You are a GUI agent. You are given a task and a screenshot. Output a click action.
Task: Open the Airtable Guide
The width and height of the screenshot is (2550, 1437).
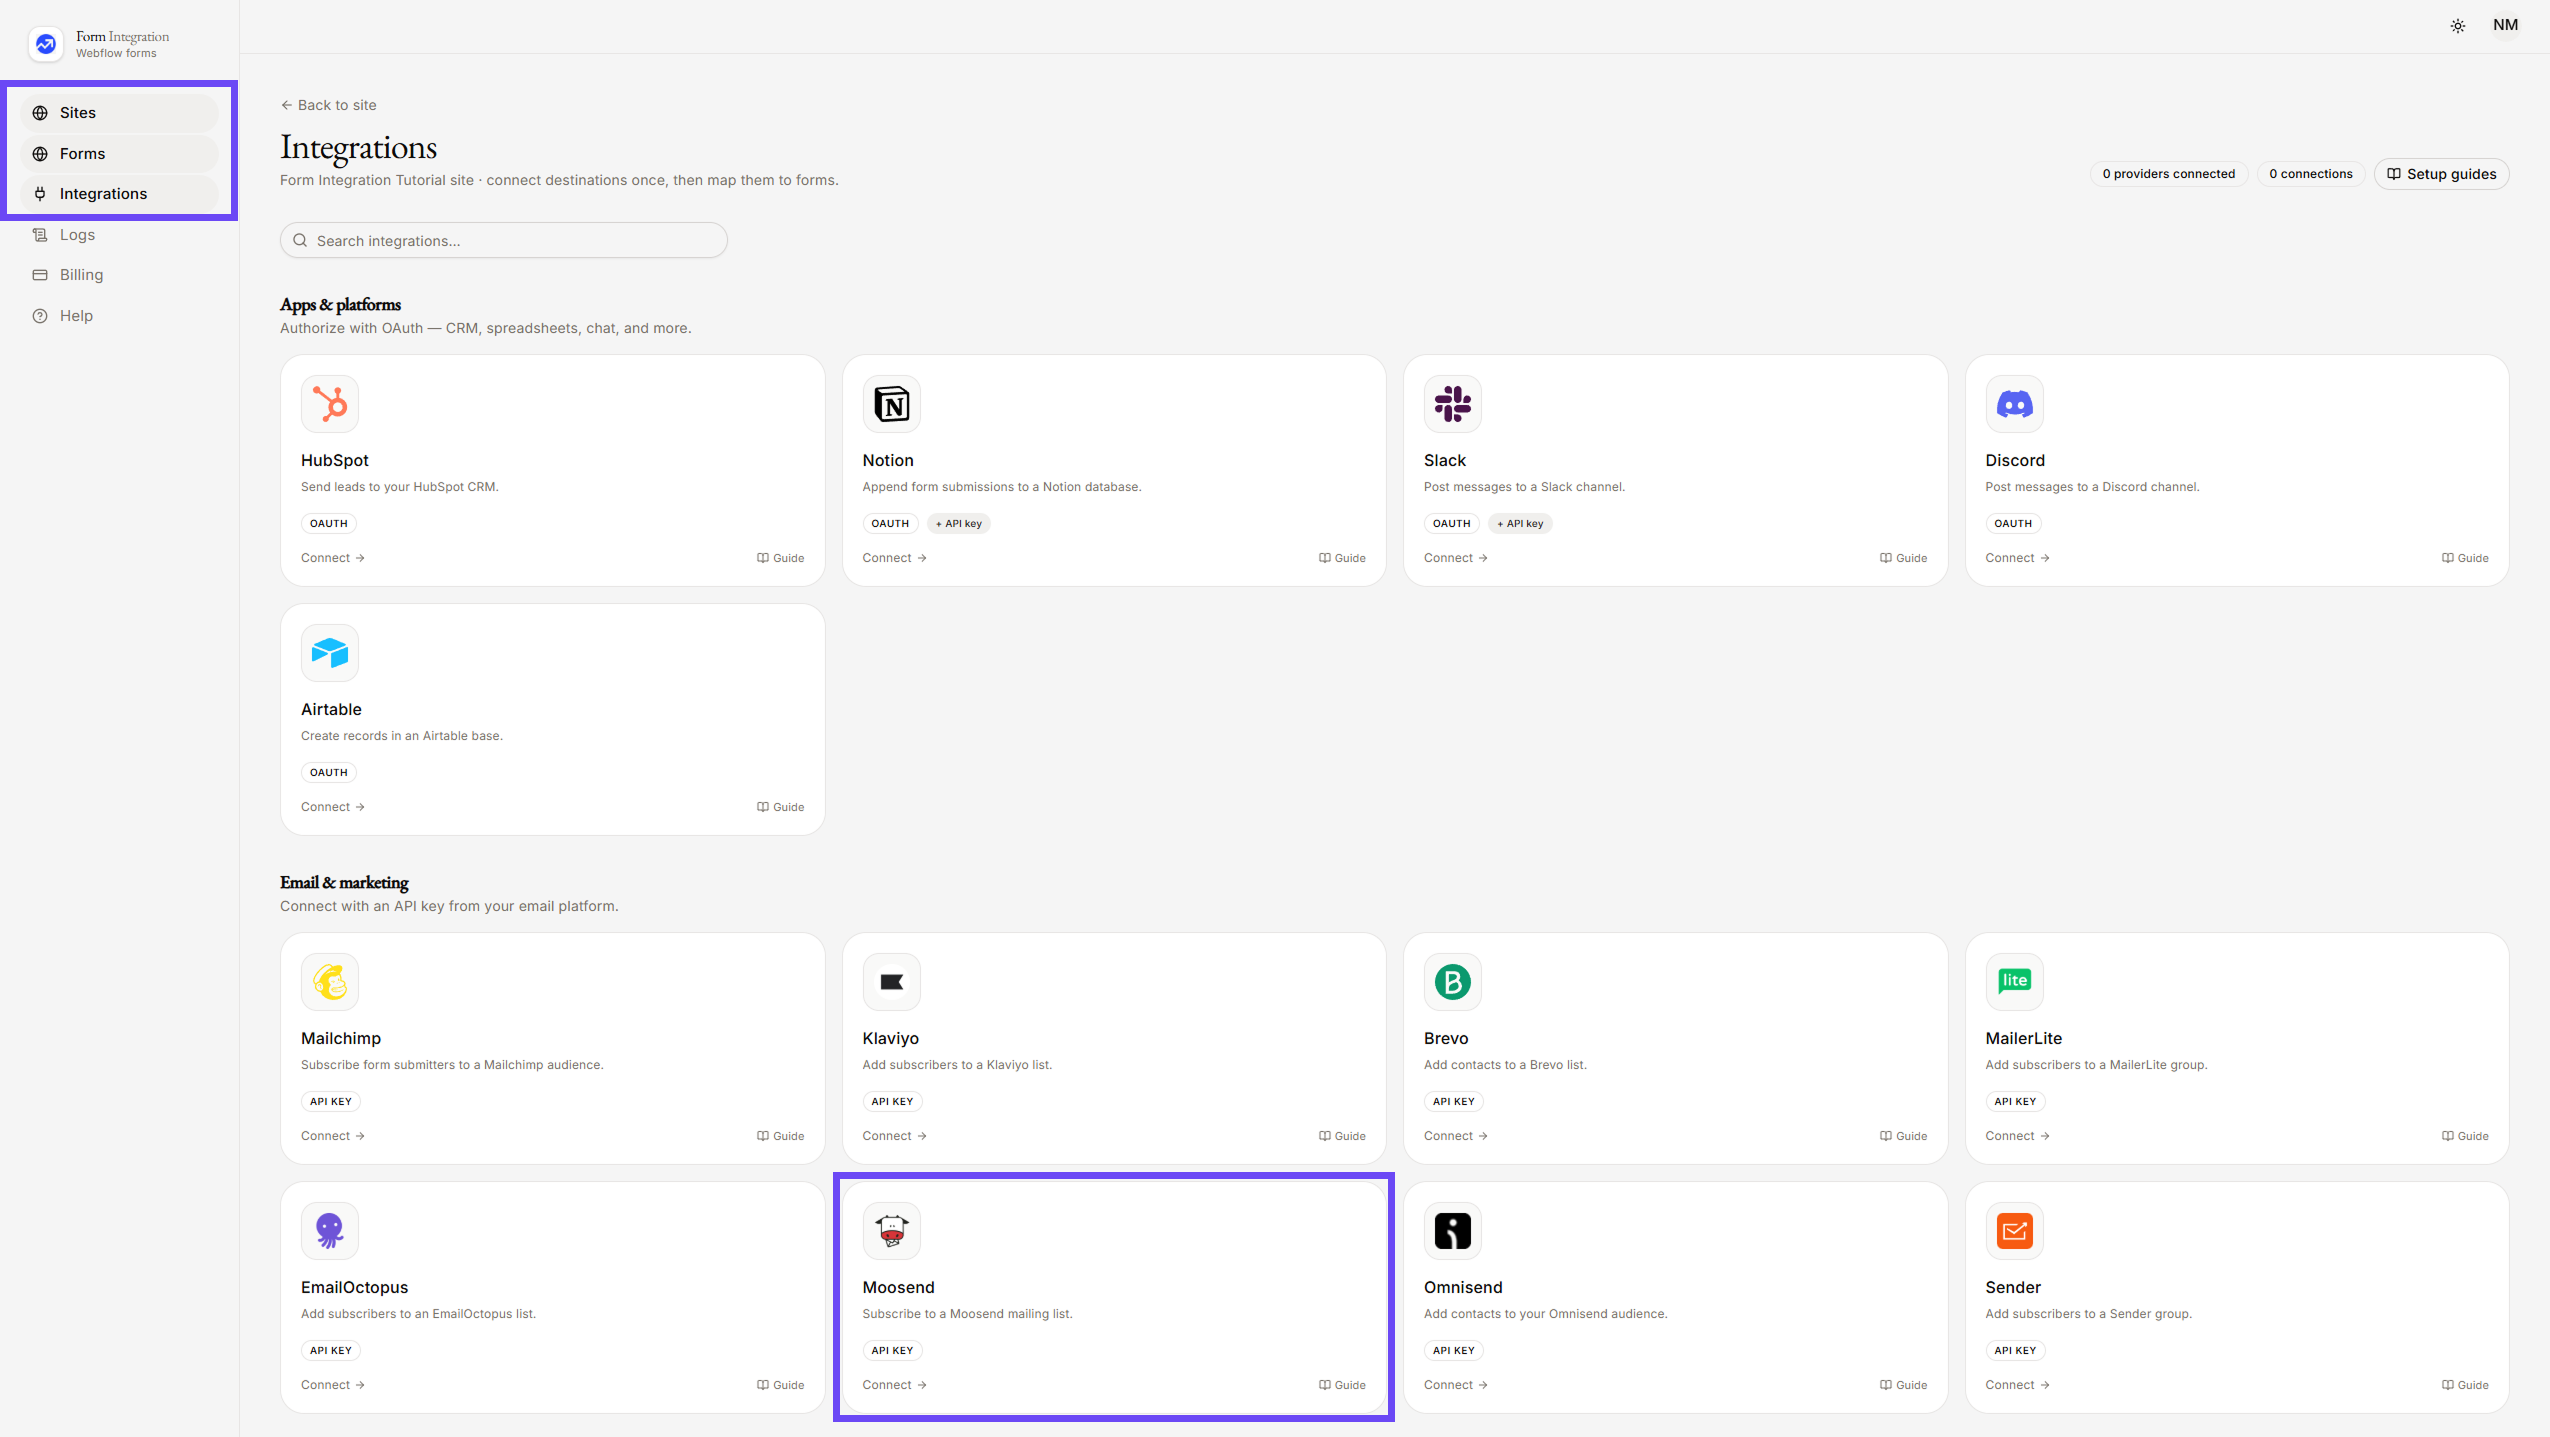click(x=780, y=807)
